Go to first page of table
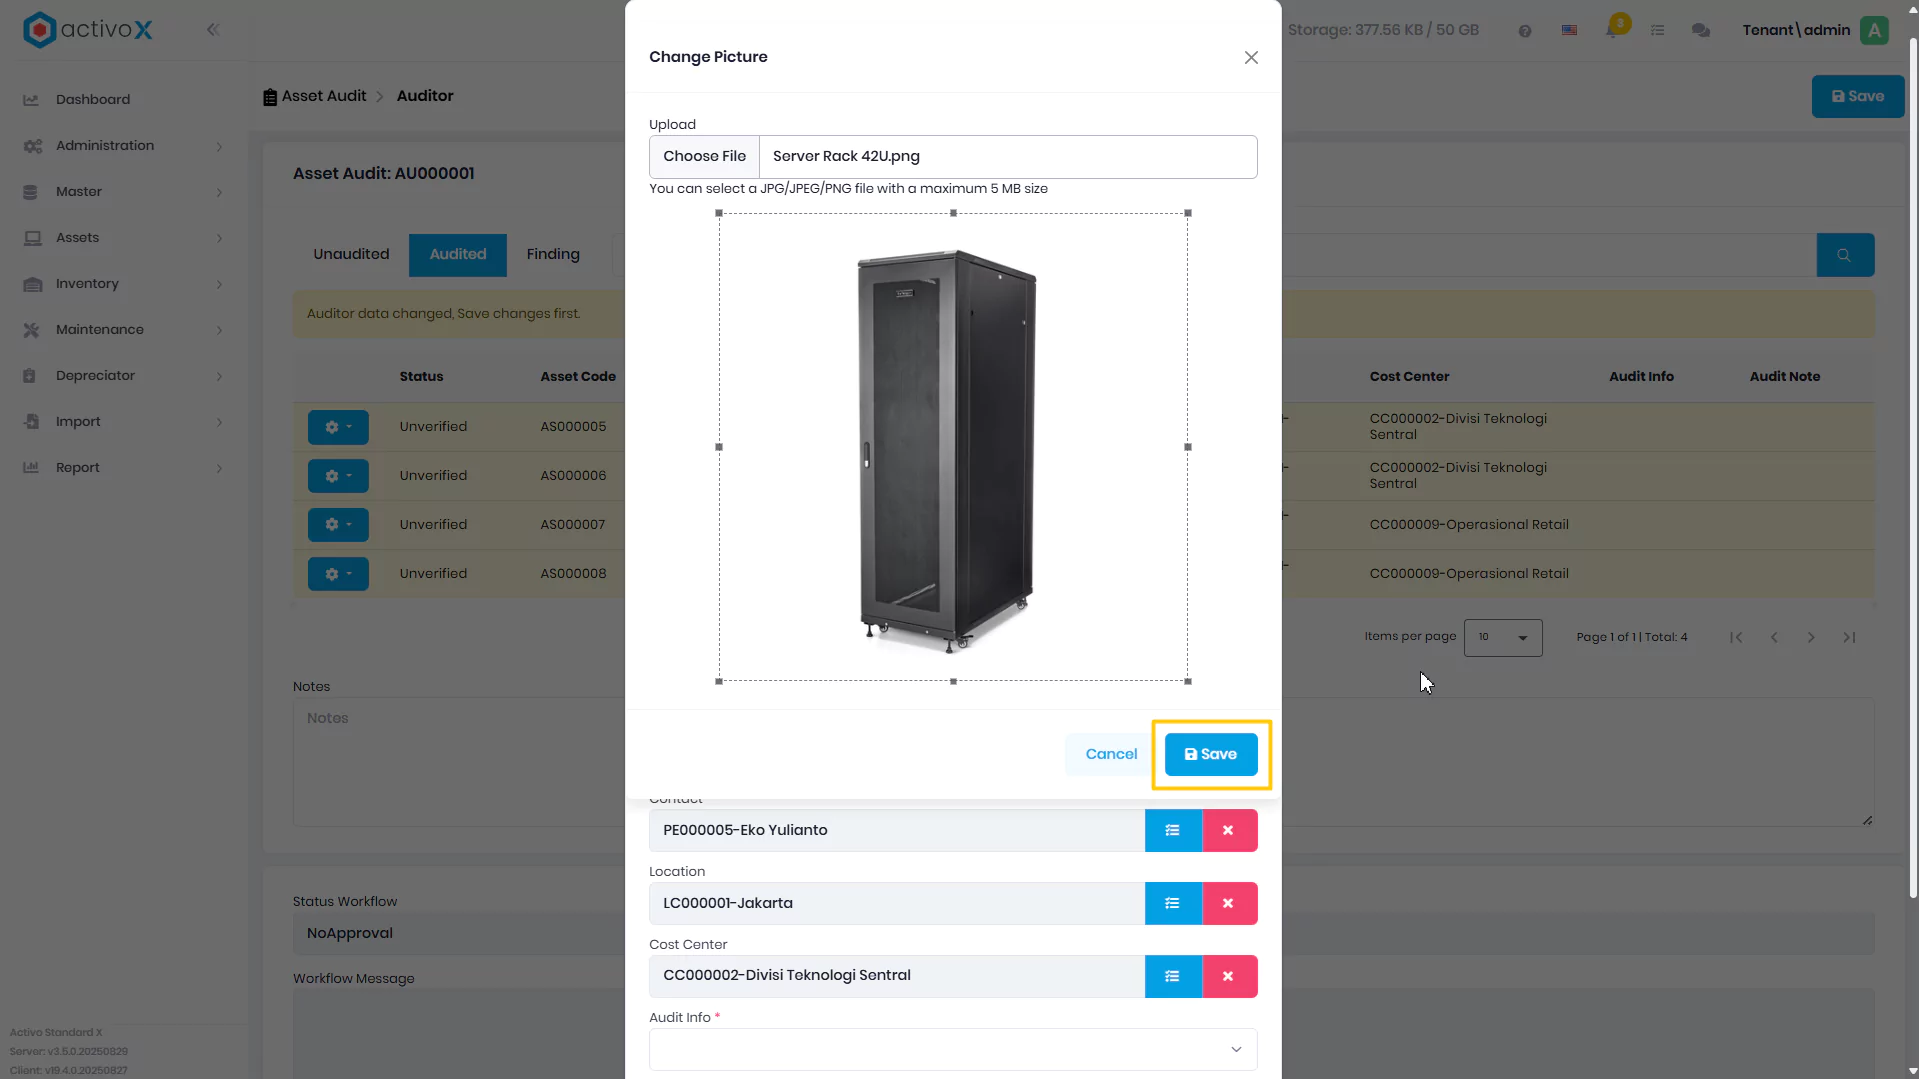Viewport: 1919px width, 1079px height. pyautogui.click(x=1736, y=638)
